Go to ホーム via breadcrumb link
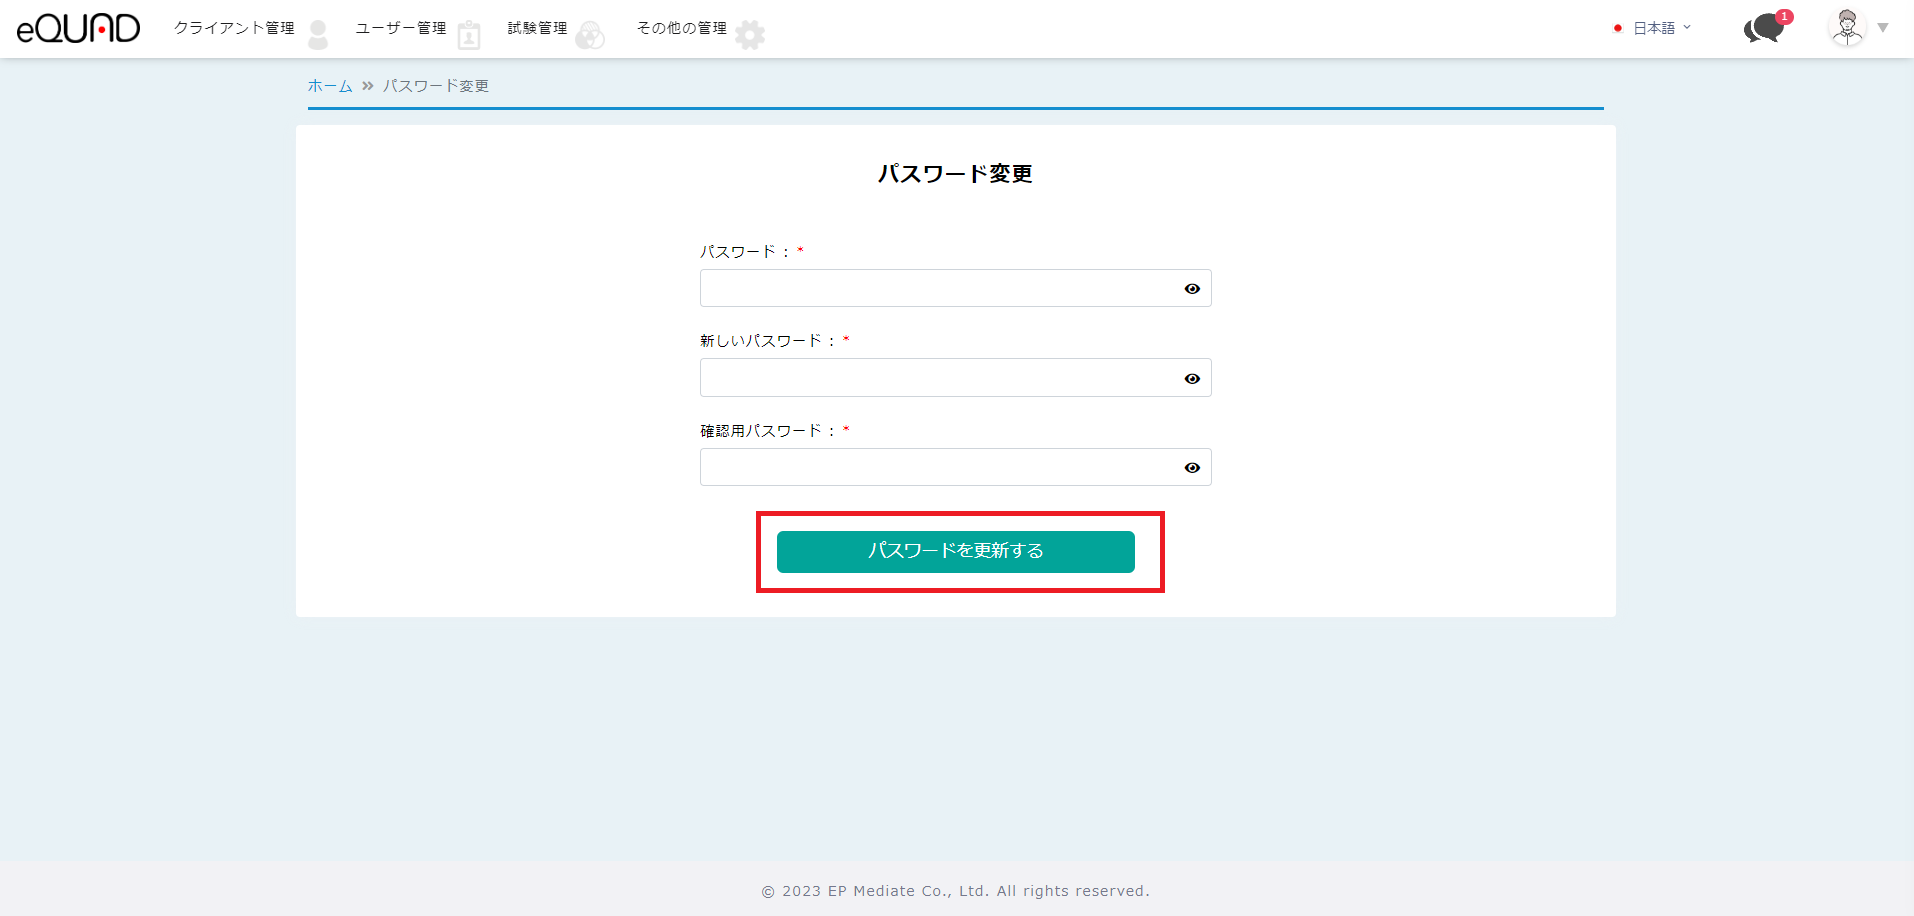 [329, 86]
